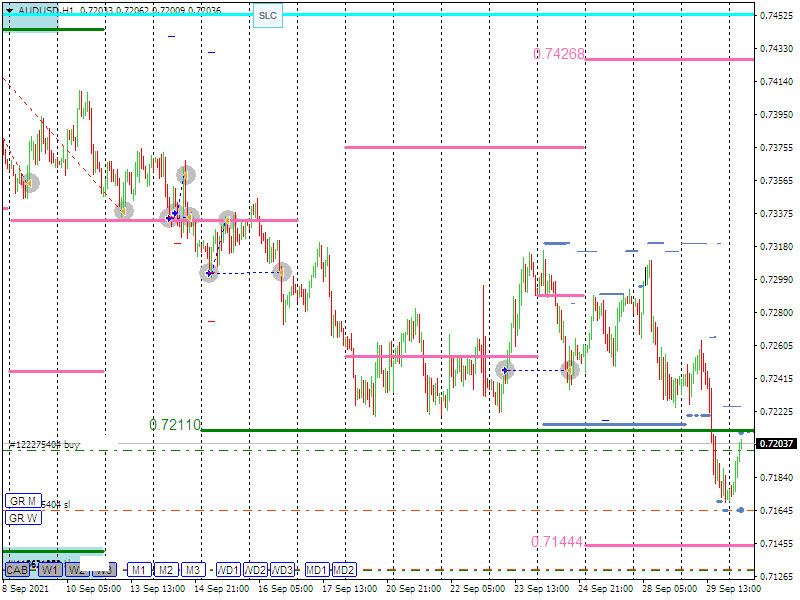Select the M2 level button
The height and width of the screenshot is (600, 800).
tap(166, 570)
